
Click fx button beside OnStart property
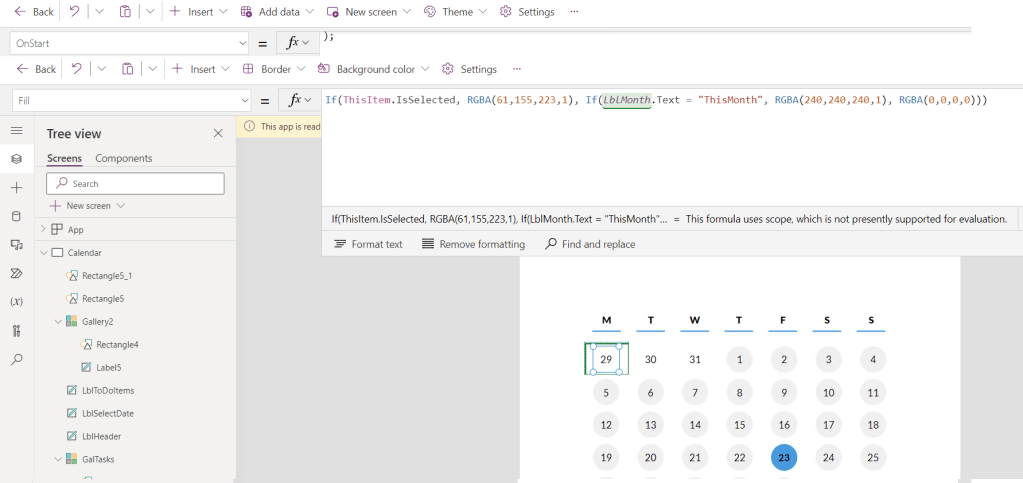click(x=298, y=43)
